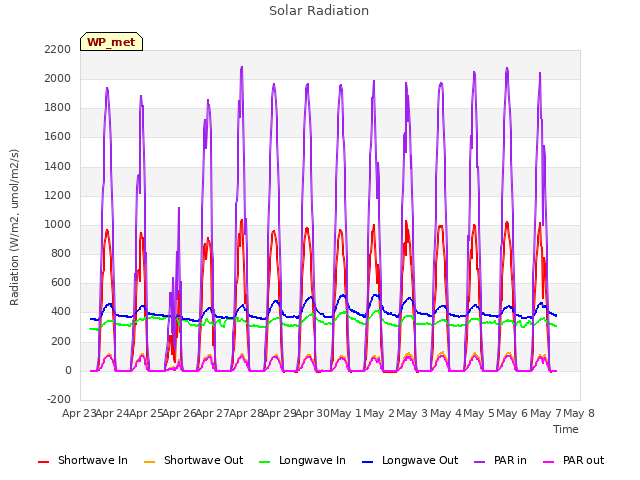Click the 2000 y-axis tick label
Screen dimensions: 640x480
(x=58, y=78)
